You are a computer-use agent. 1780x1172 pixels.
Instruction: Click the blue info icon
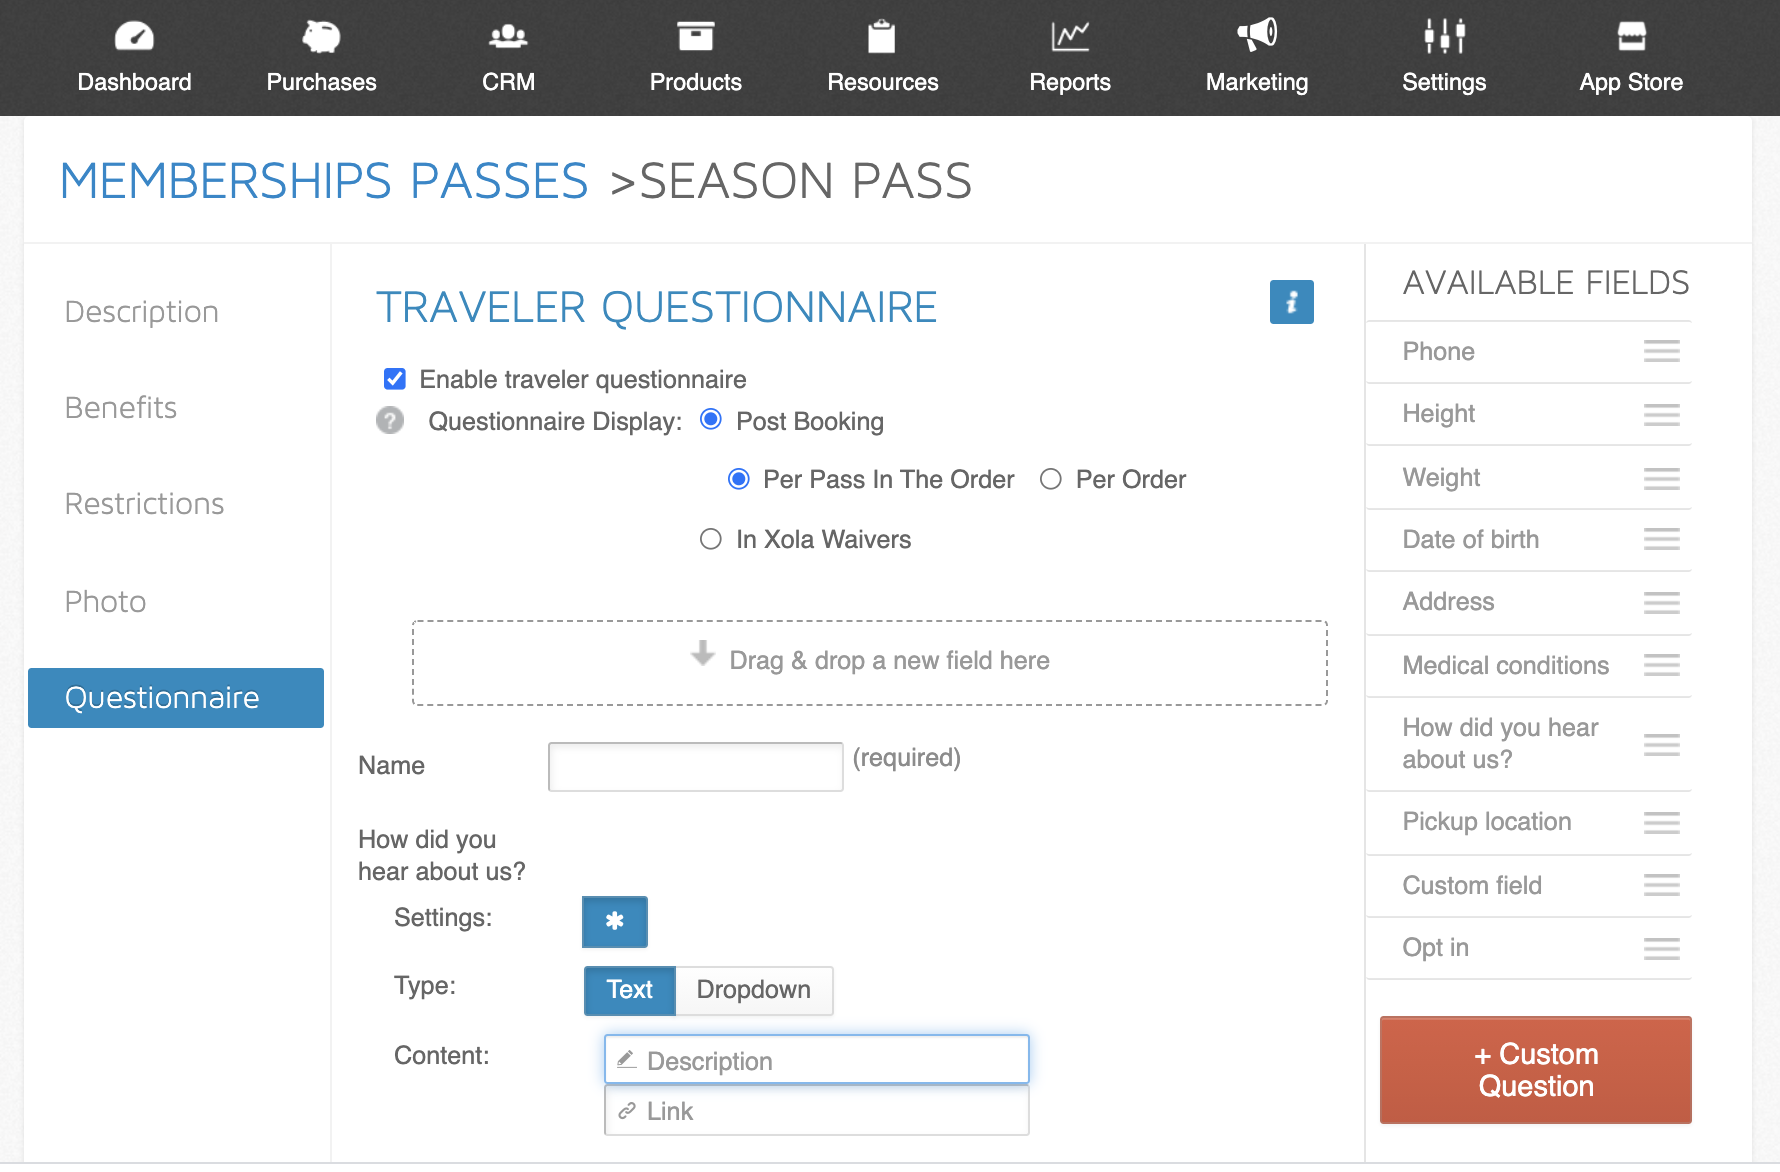pos(1291,302)
